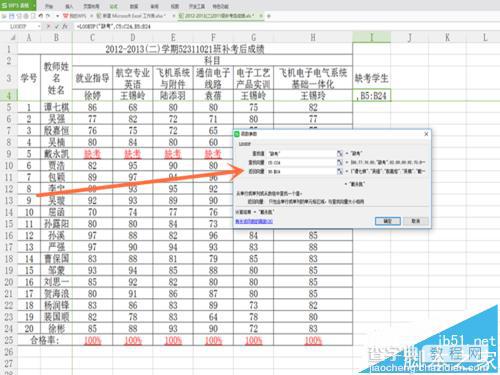The width and height of the screenshot is (500, 375).
Task: Add a new document tab with plus icon
Action: click(269, 16)
